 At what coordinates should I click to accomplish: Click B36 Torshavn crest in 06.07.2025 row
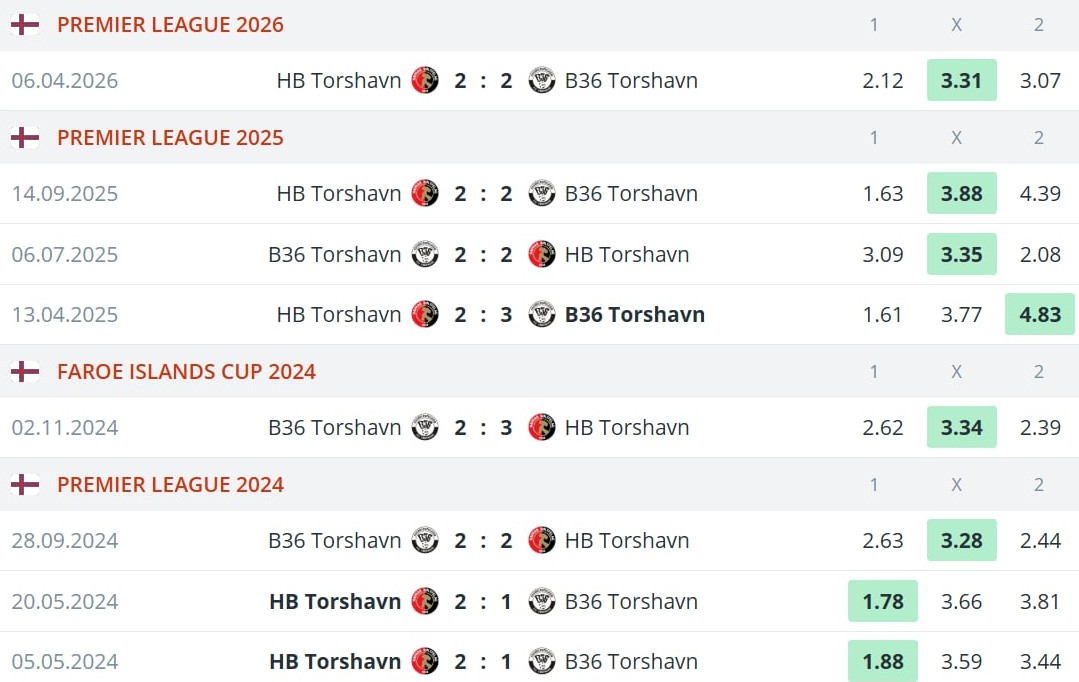pyautogui.click(x=425, y=254)
